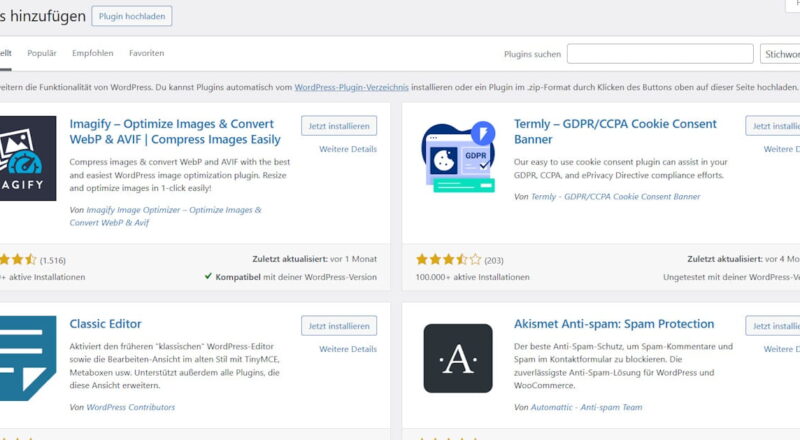Open Weitere Details for Akismet

click(782, 349)
